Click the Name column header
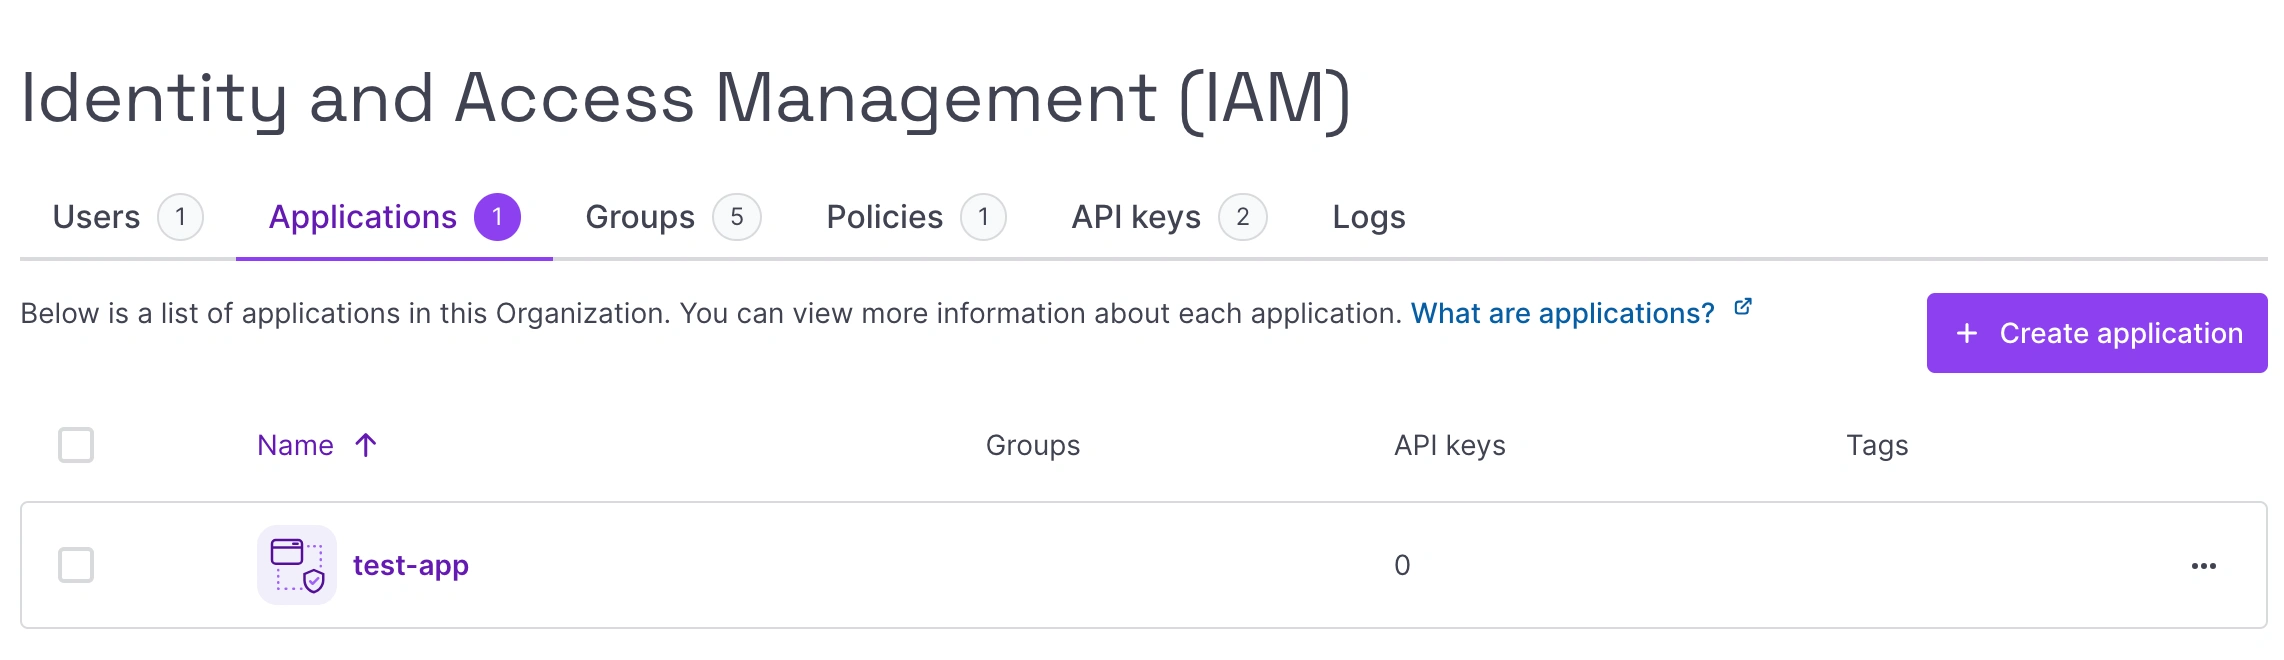 coord(295,445)
